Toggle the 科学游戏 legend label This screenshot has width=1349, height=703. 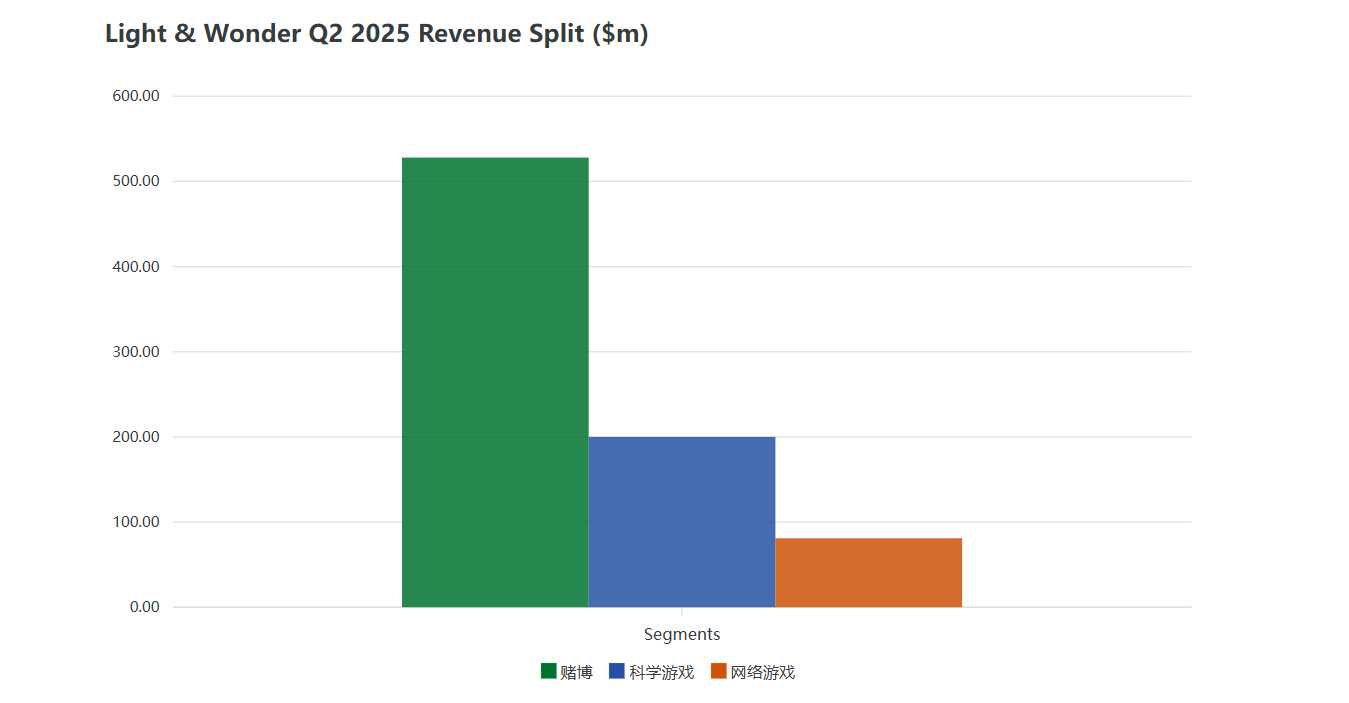662,672
